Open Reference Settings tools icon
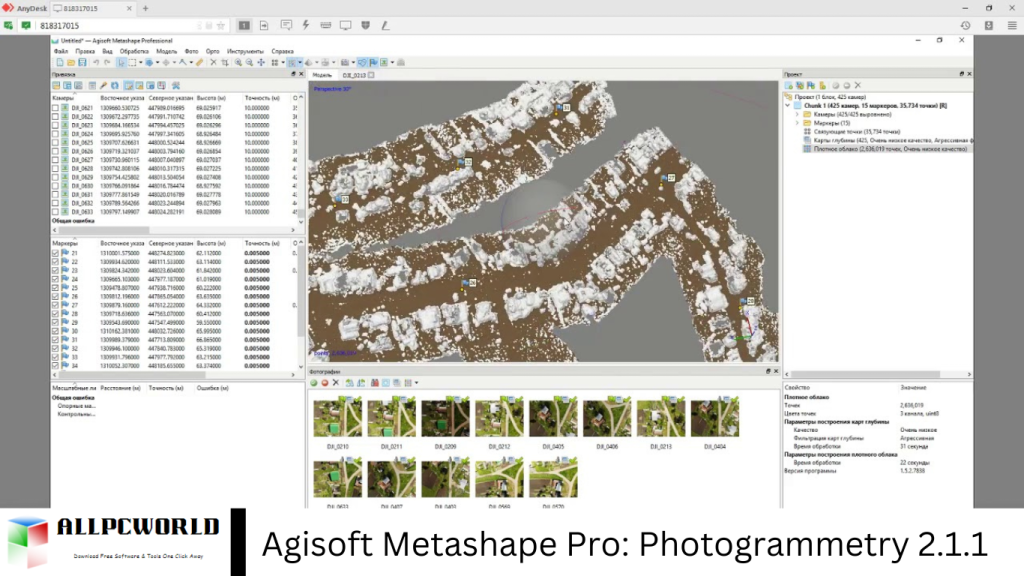 point(176,86)
